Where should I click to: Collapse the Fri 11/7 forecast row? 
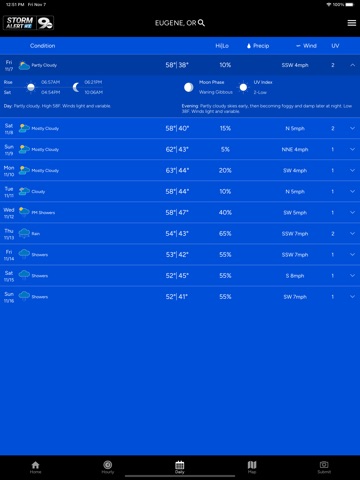pos(352,65)
